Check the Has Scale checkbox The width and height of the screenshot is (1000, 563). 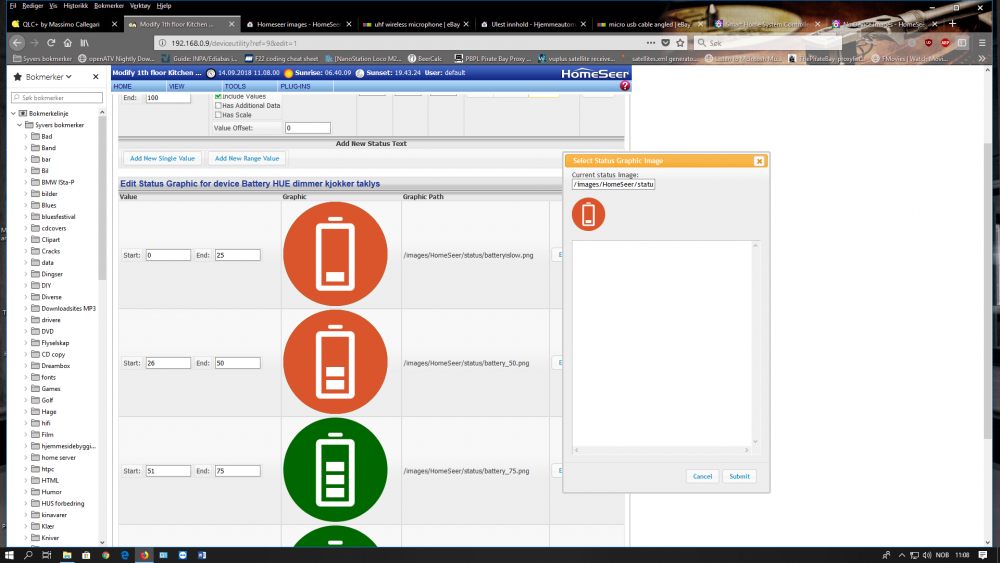[219, 115]
